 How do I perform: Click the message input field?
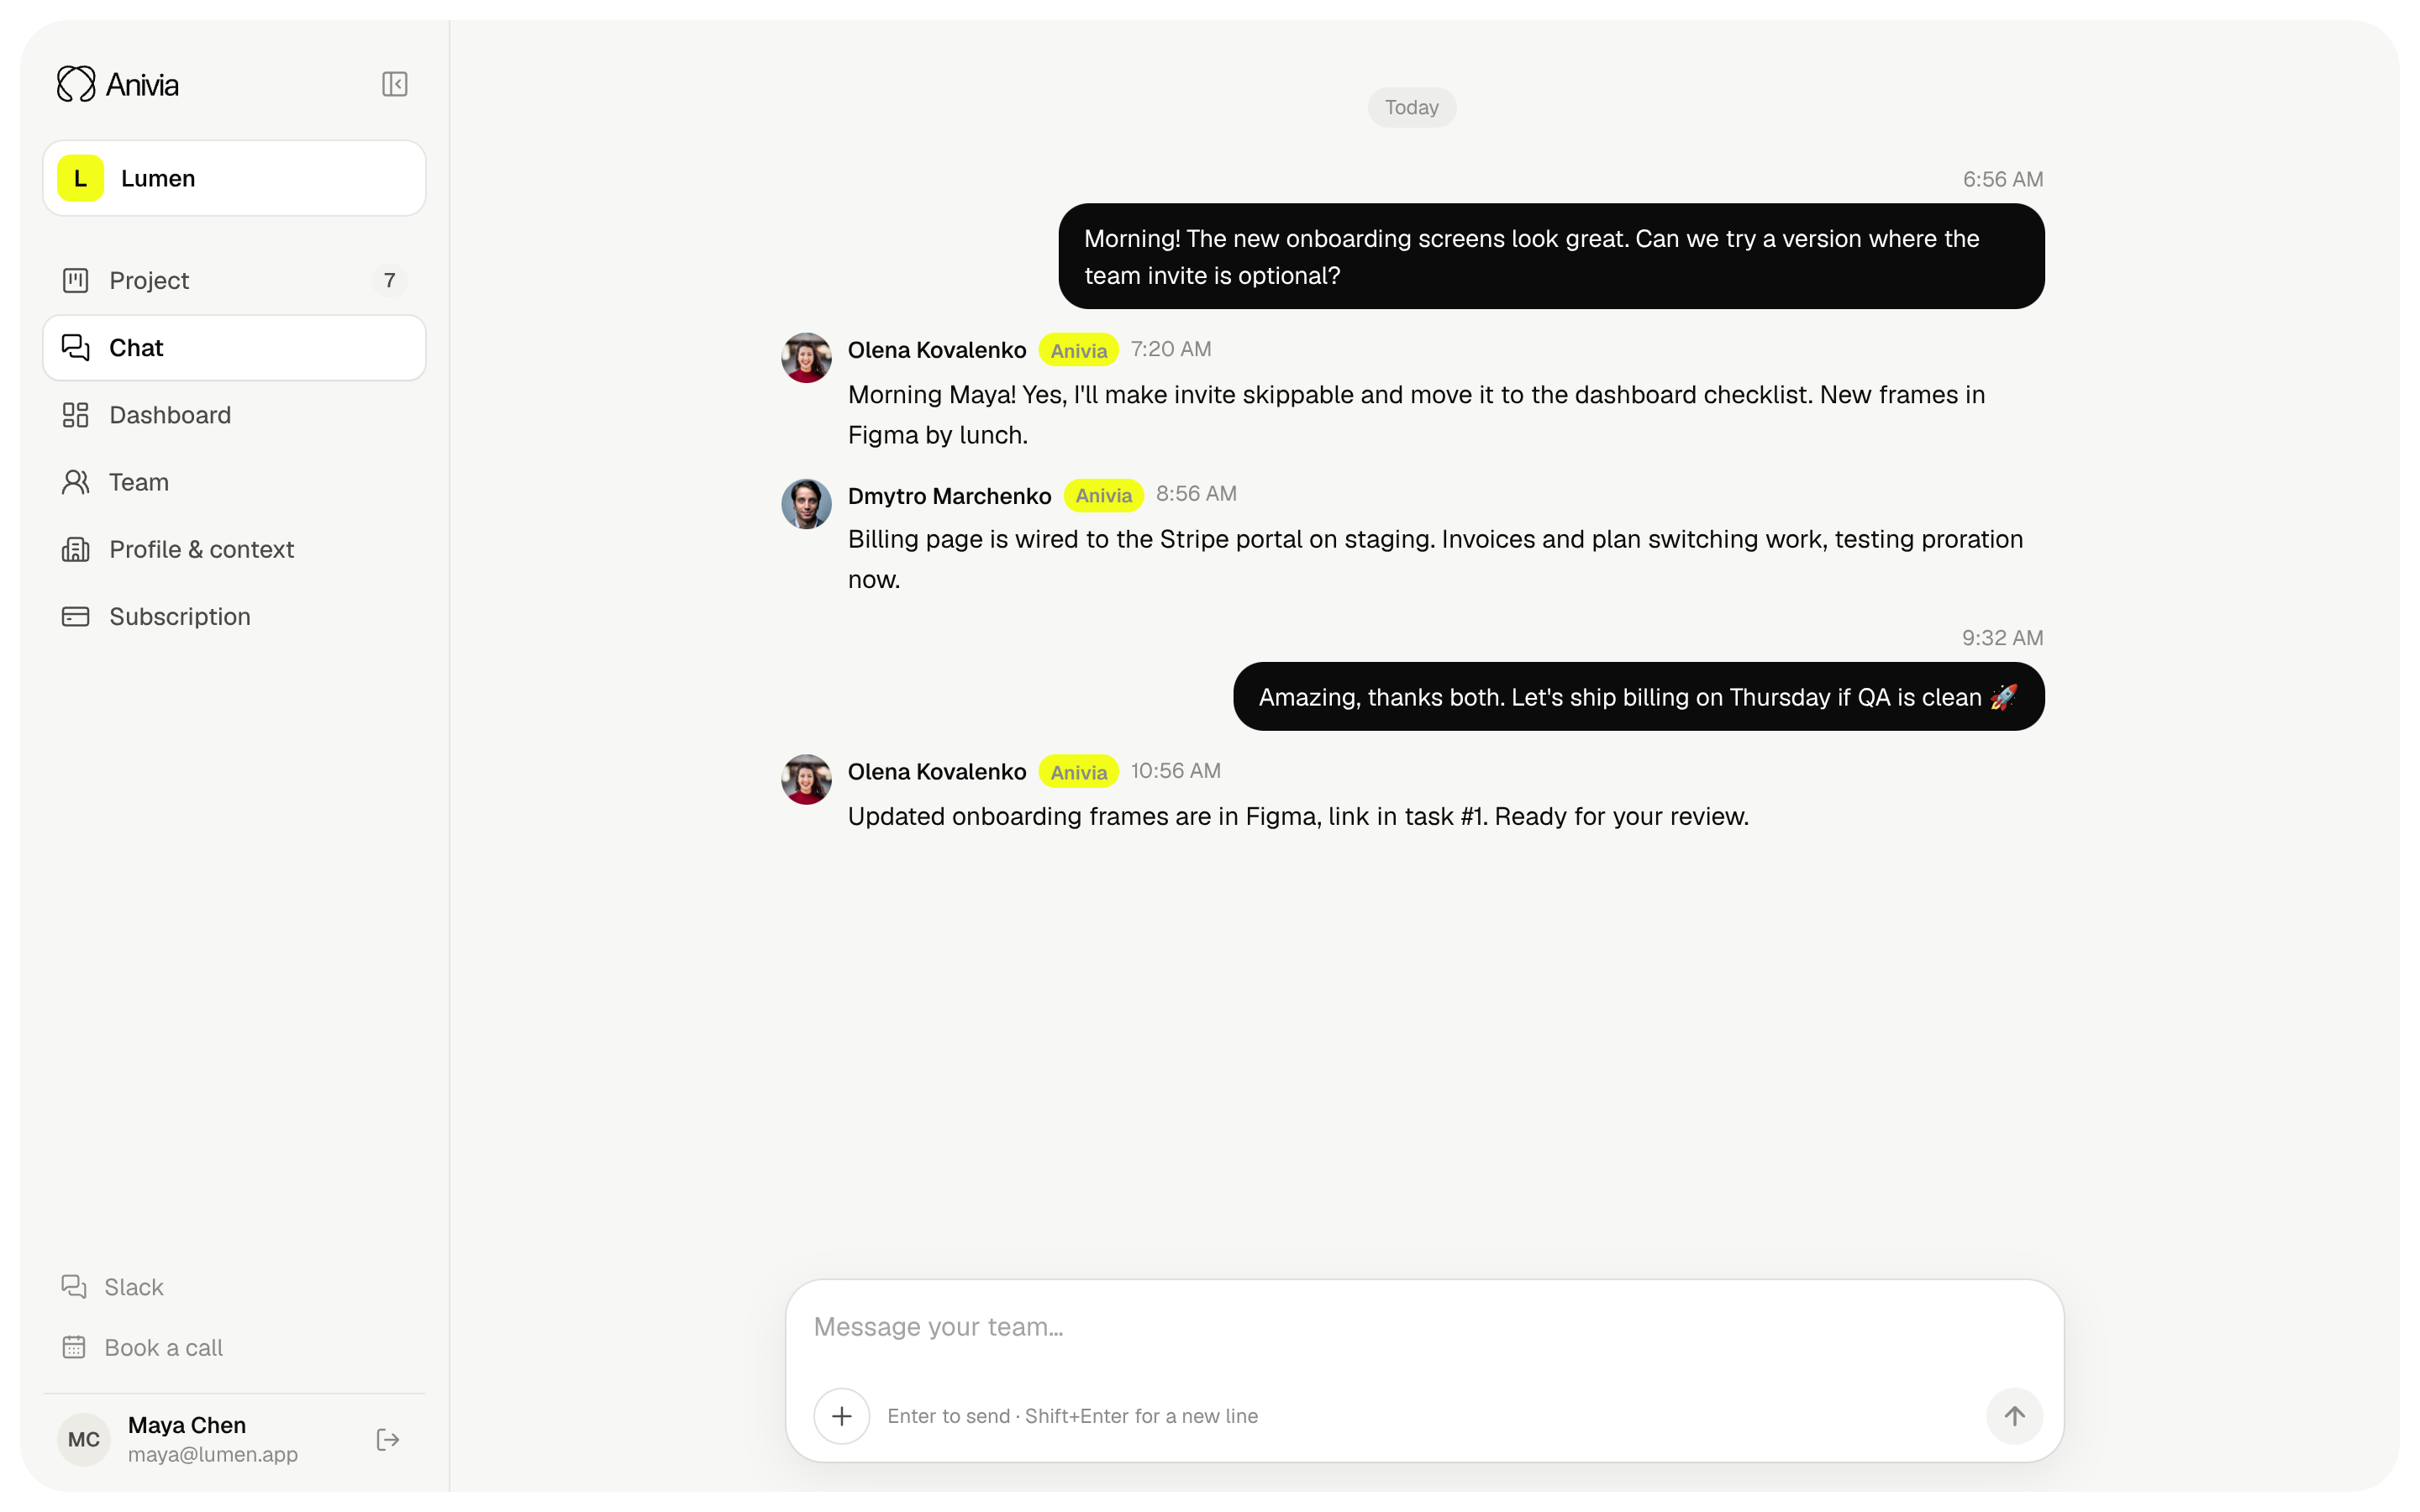tap(1424, 1327)
